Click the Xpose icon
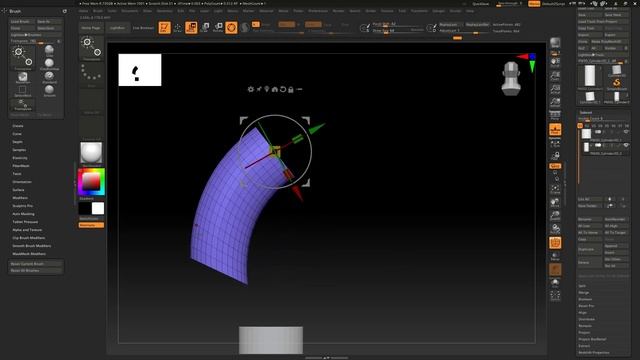This screenshot has height=360, width=640. point(555,296)
